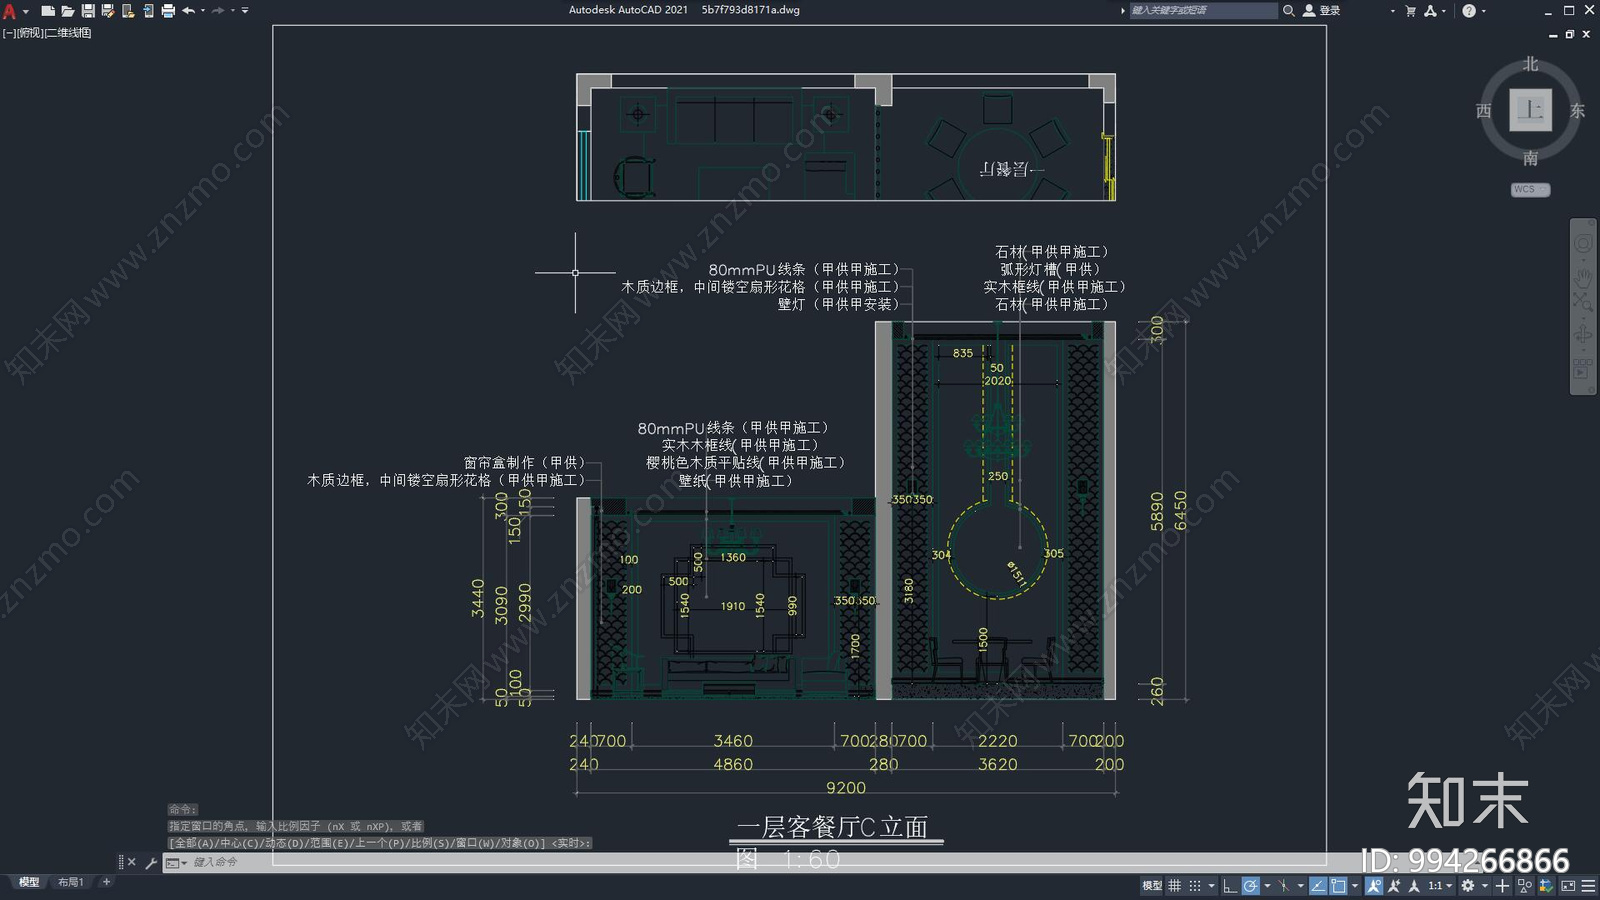Click the hardware acceleration status icon

1547,885
